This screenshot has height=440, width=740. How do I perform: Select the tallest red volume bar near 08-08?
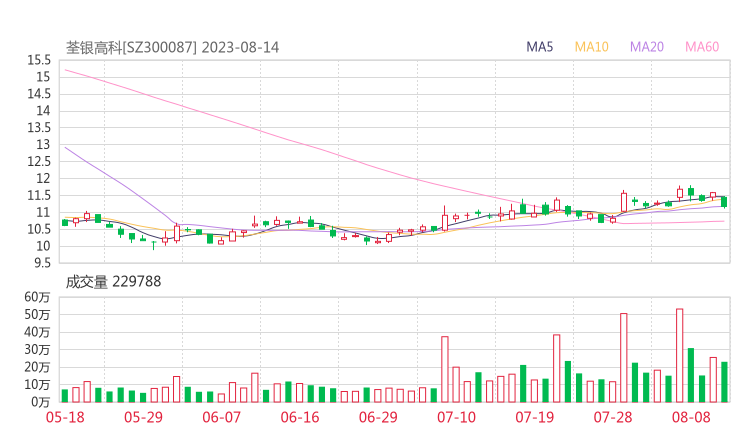pos(680,355)
